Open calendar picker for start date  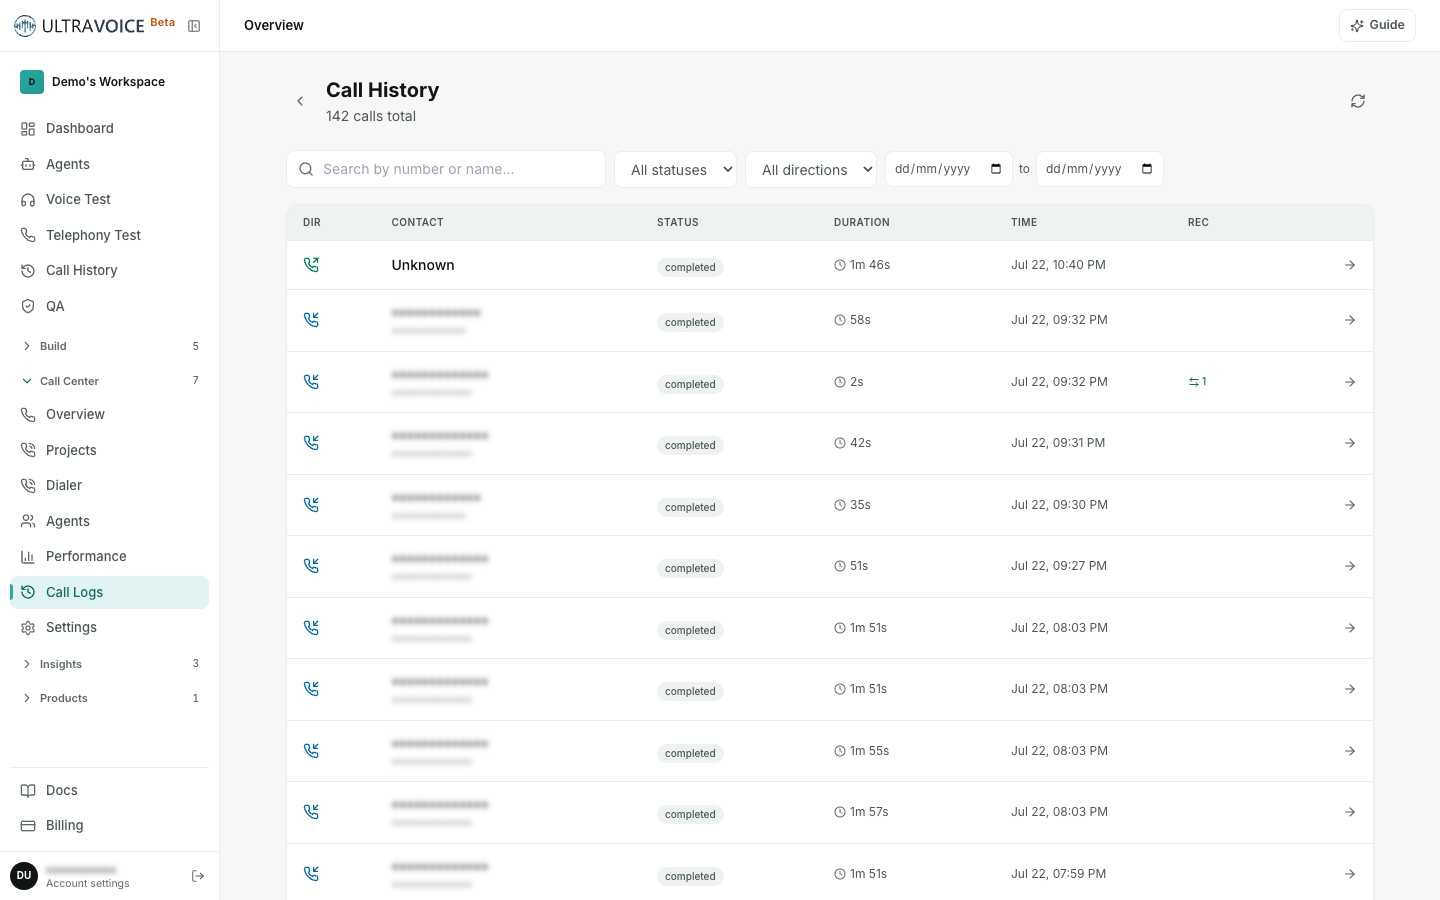pos(996,169)
